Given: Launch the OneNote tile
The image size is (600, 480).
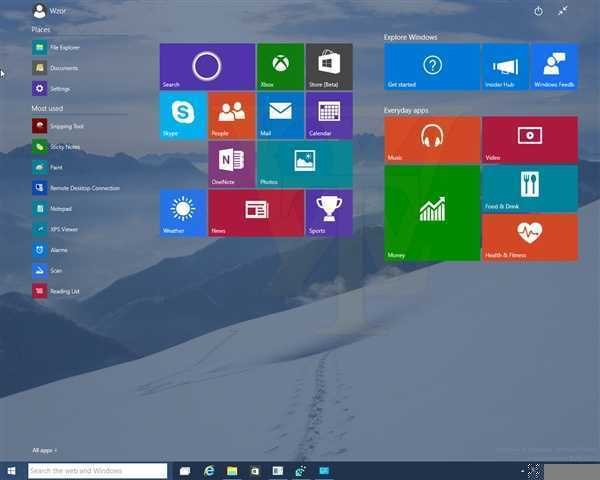Looking at the screenshot, I should [232, 164].
